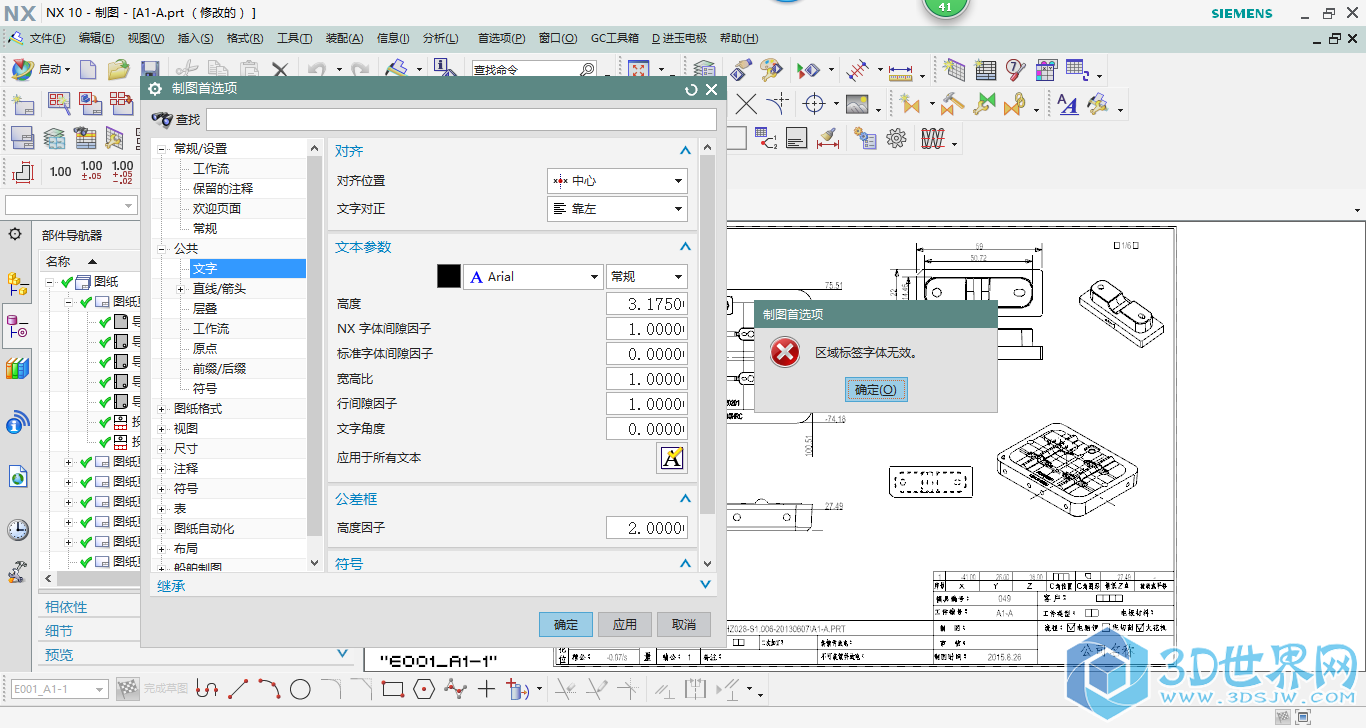Click 应用于所有文本 apply-to-all-text icon button
This screenshot has height=728, width=1366.
[x=672, y=458]
